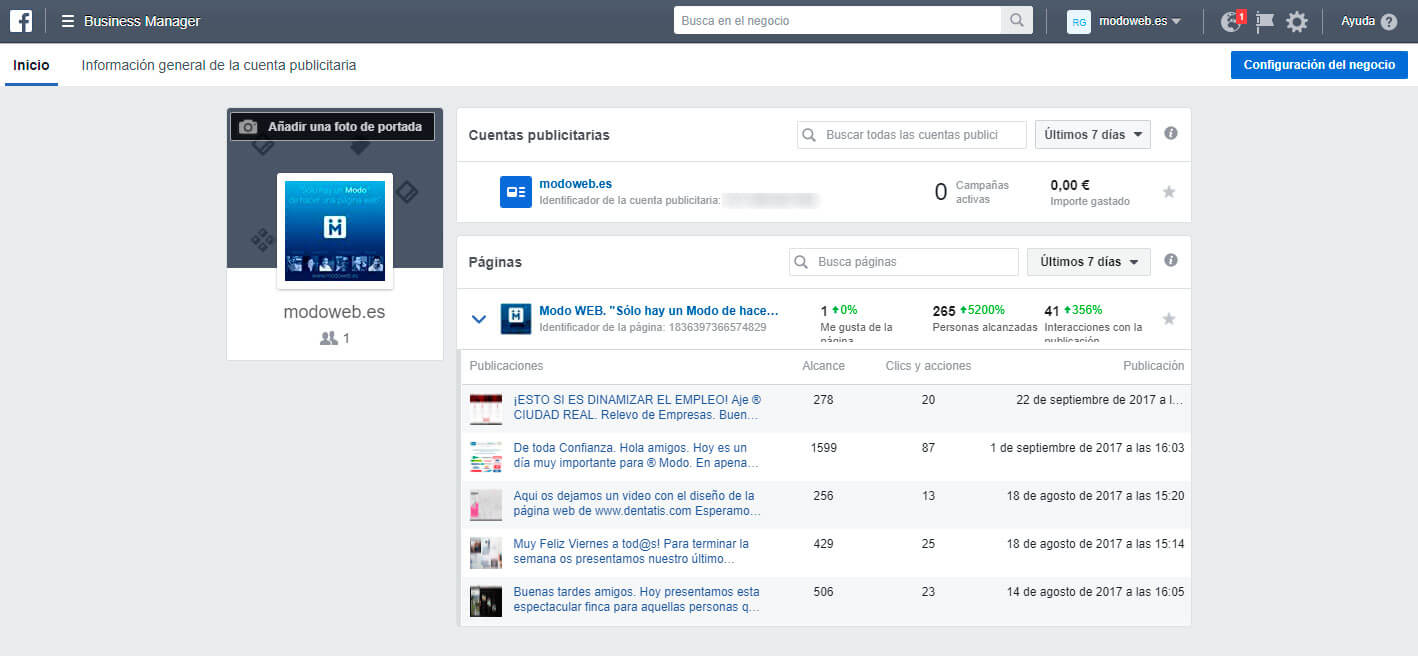Click the Business Manager title text

pos(142,21)
